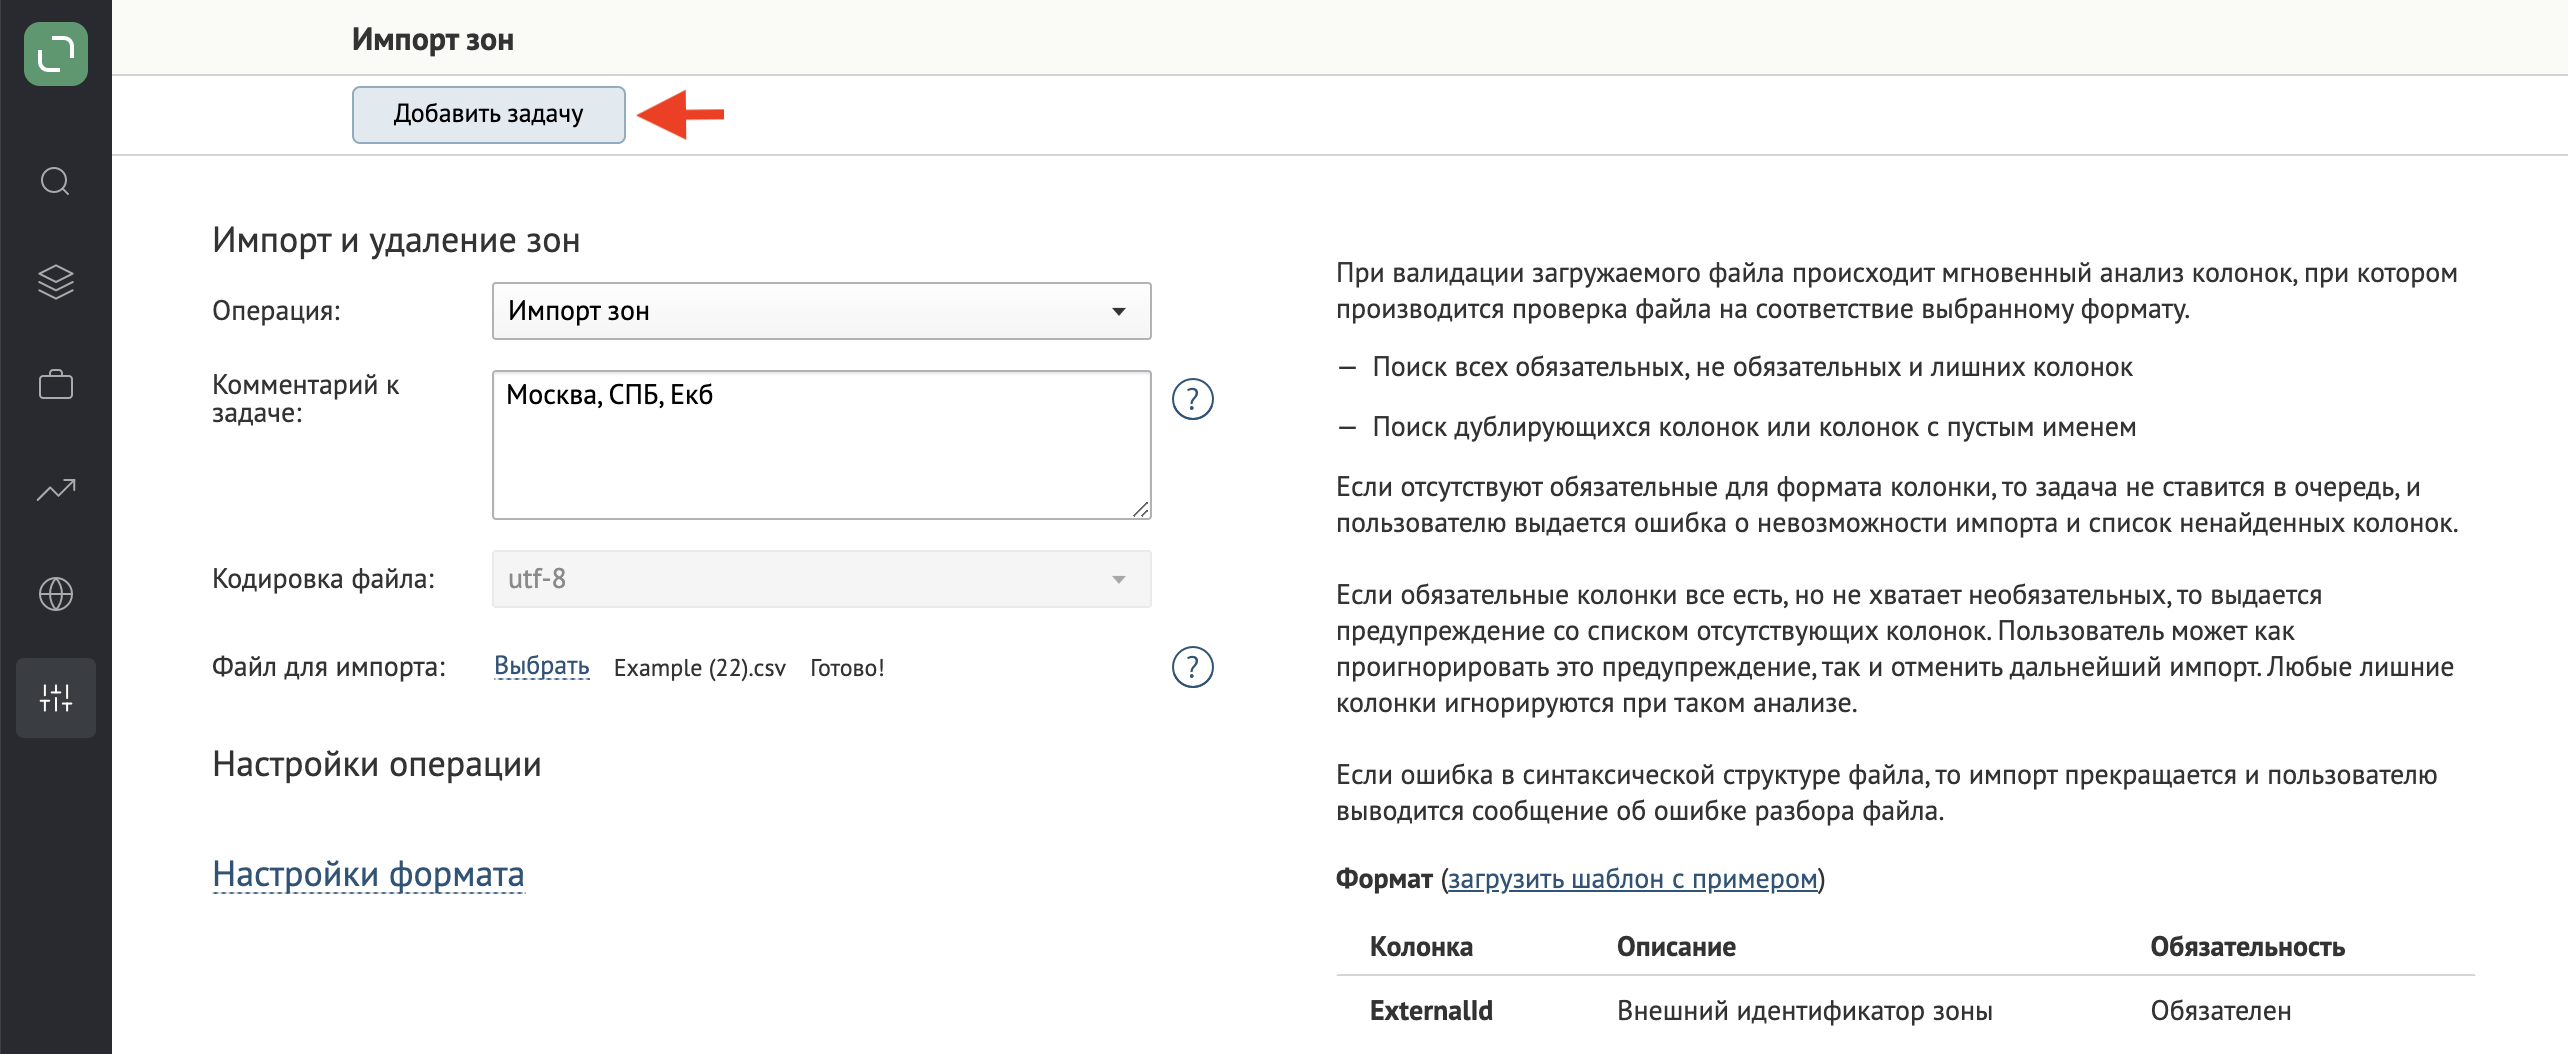Click the Описание table header
The image size is (2568, 1054).
click(1676, 947)
